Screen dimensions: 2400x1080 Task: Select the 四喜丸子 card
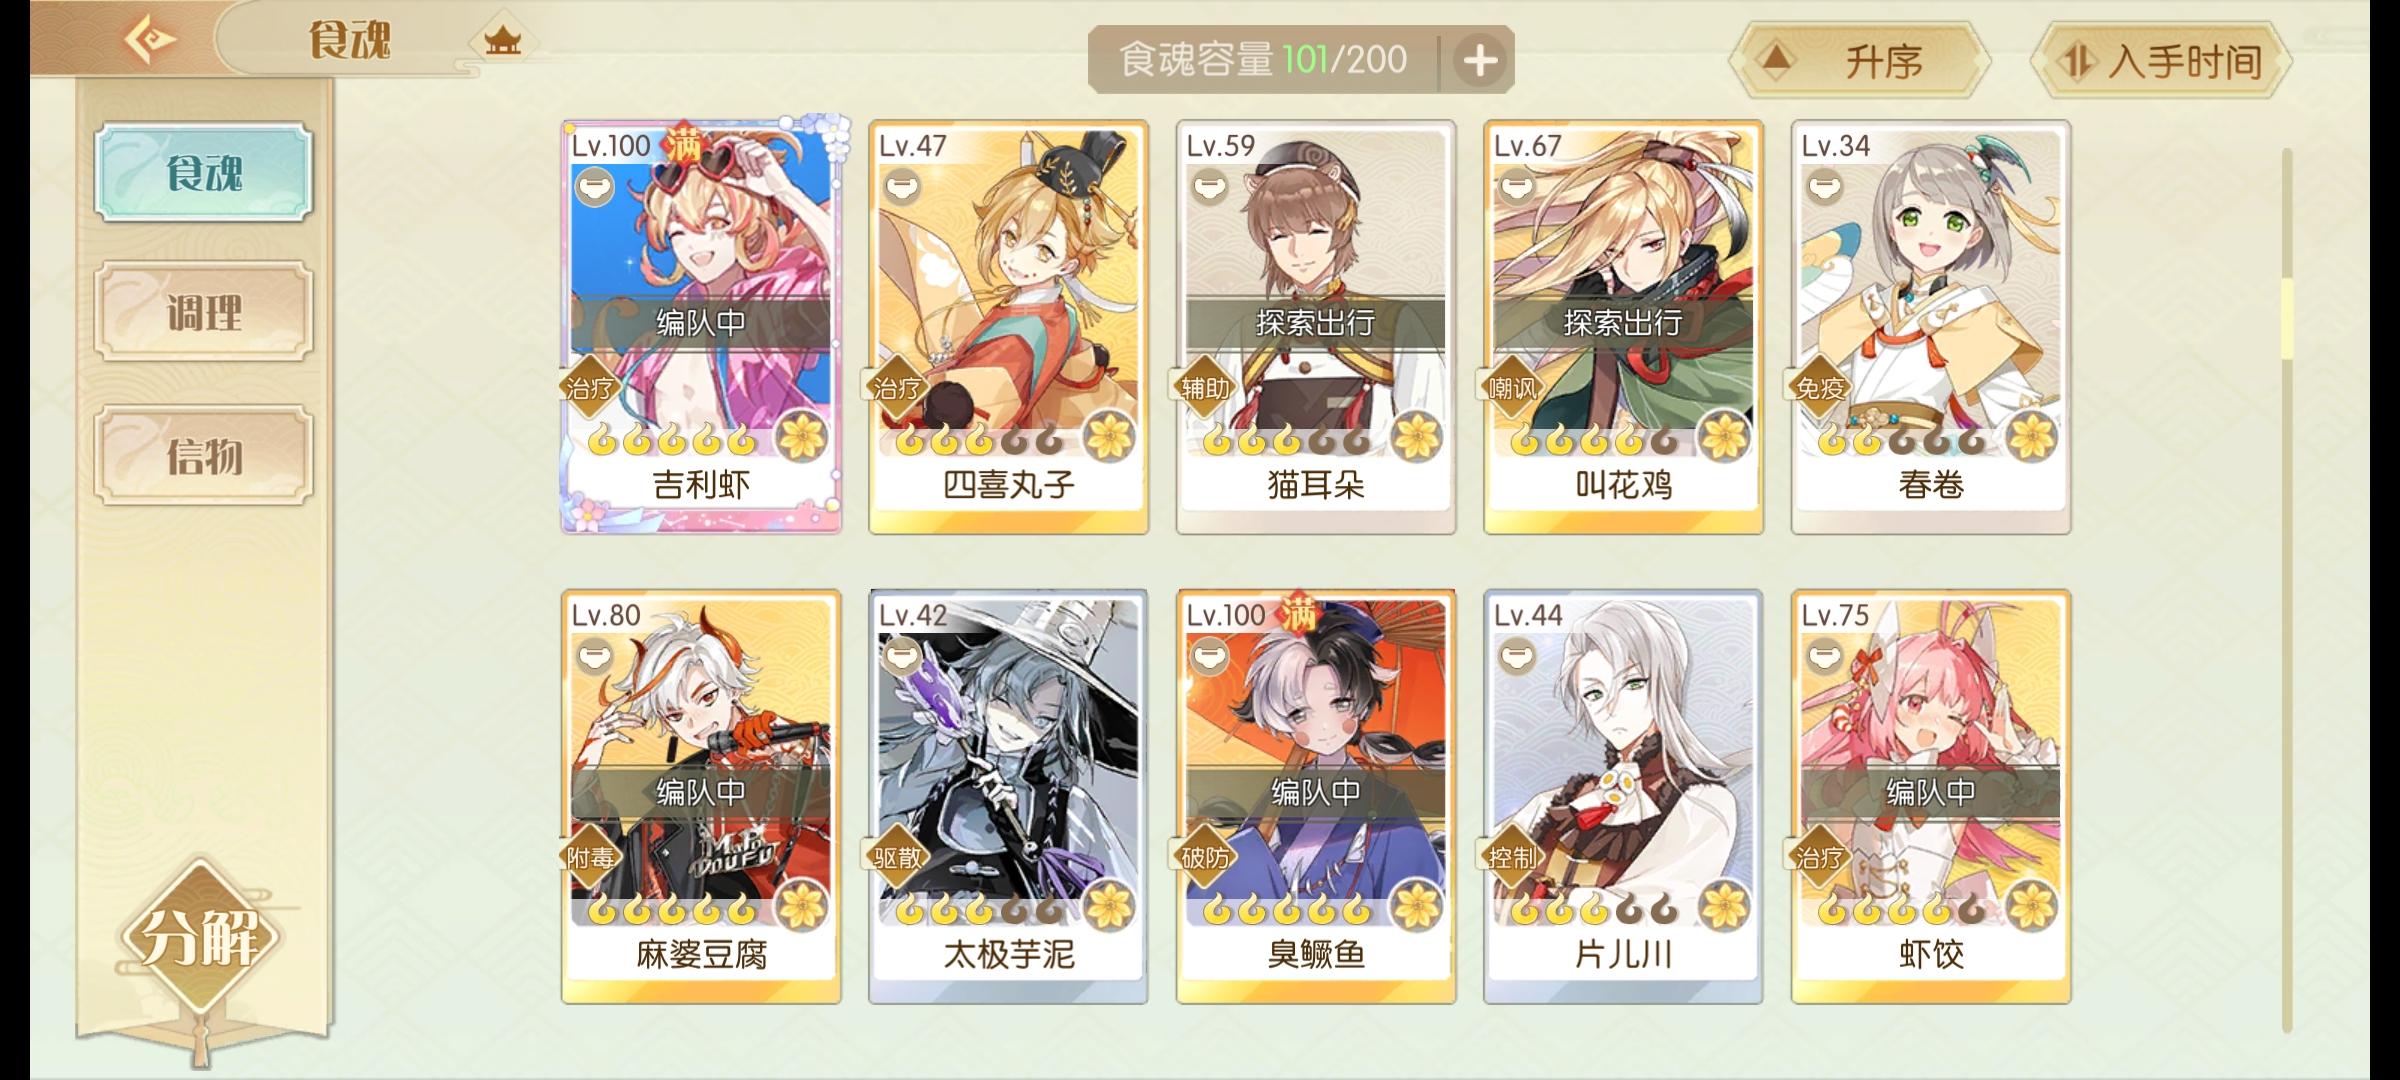[x=1008, y=328]
